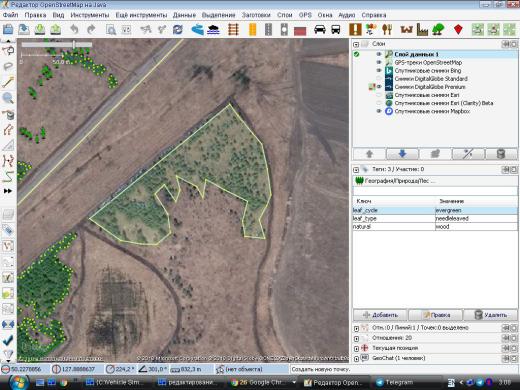Click the undo arrow in toolbar
This screenshot has width=520, height=390.
[x=74, y=30]
